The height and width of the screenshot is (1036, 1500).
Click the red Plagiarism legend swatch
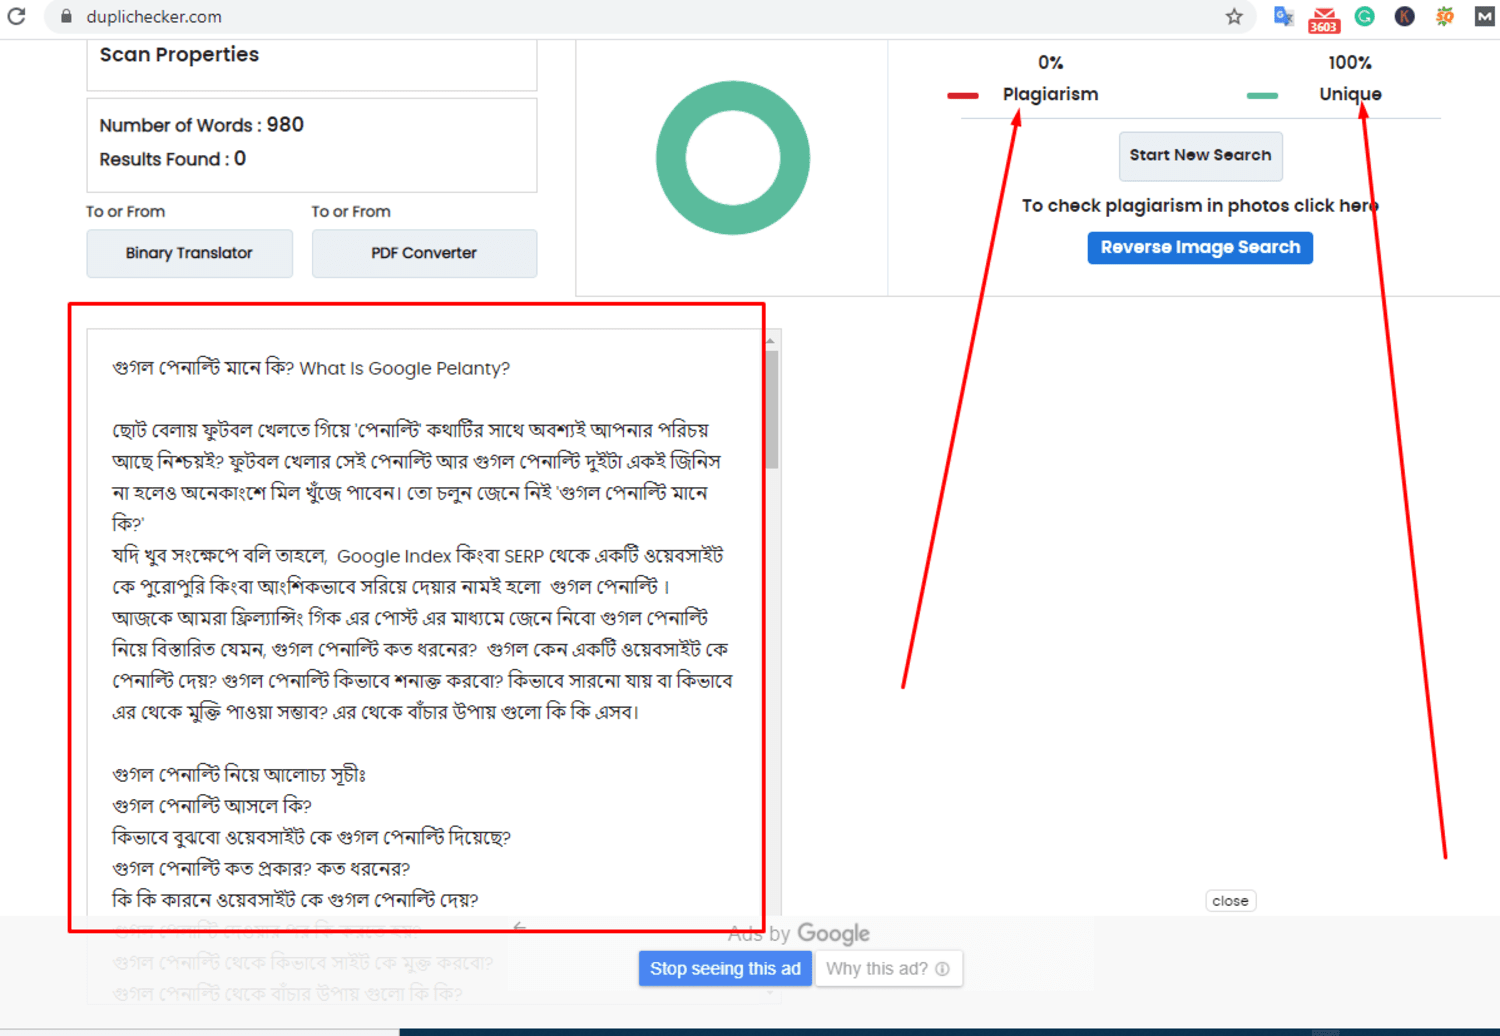(963, 96)
